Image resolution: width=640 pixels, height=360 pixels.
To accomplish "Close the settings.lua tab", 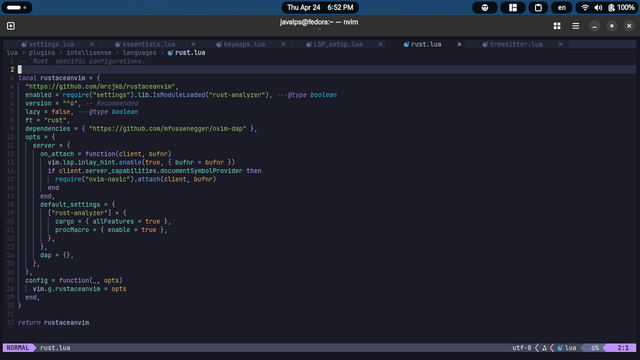I will pyautogui.click(x=92, y=44).
